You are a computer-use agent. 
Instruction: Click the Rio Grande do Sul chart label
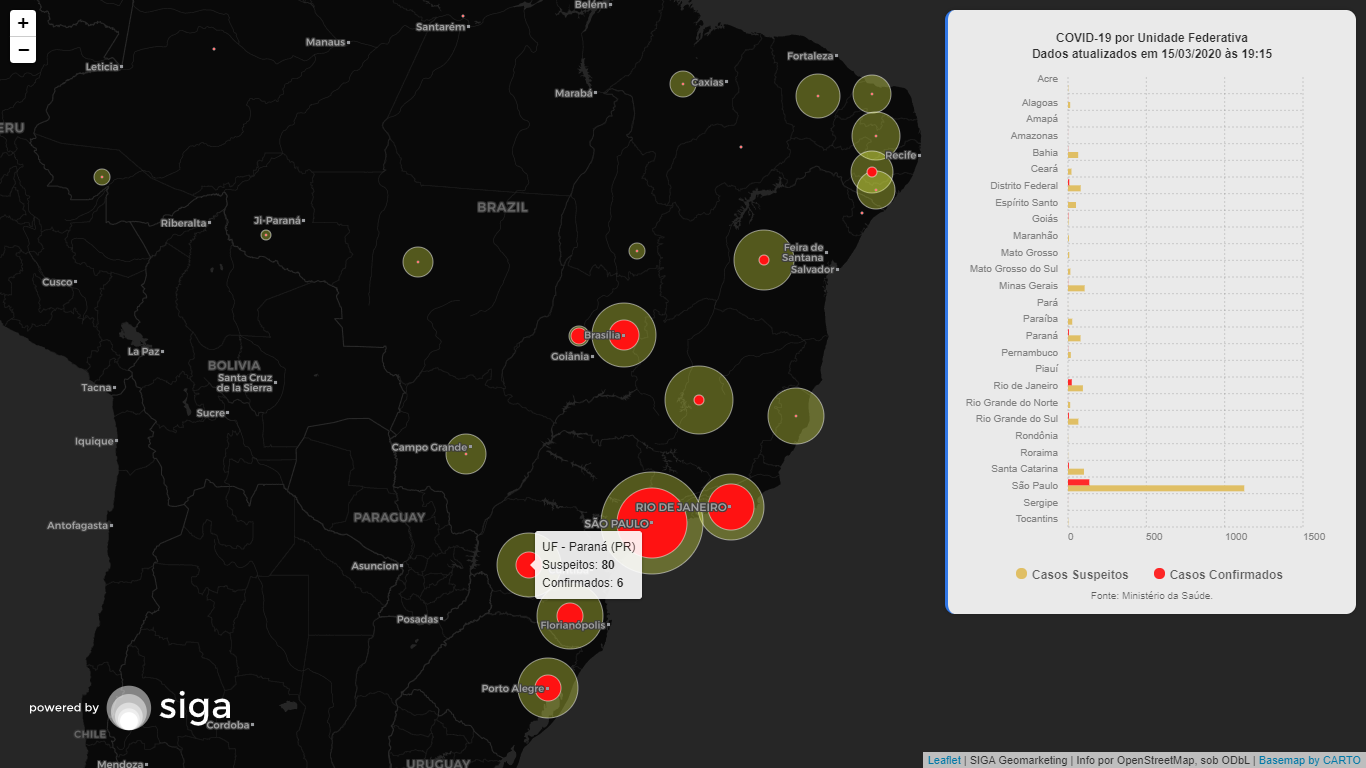pyautogui.click(x=1017, y=419)
